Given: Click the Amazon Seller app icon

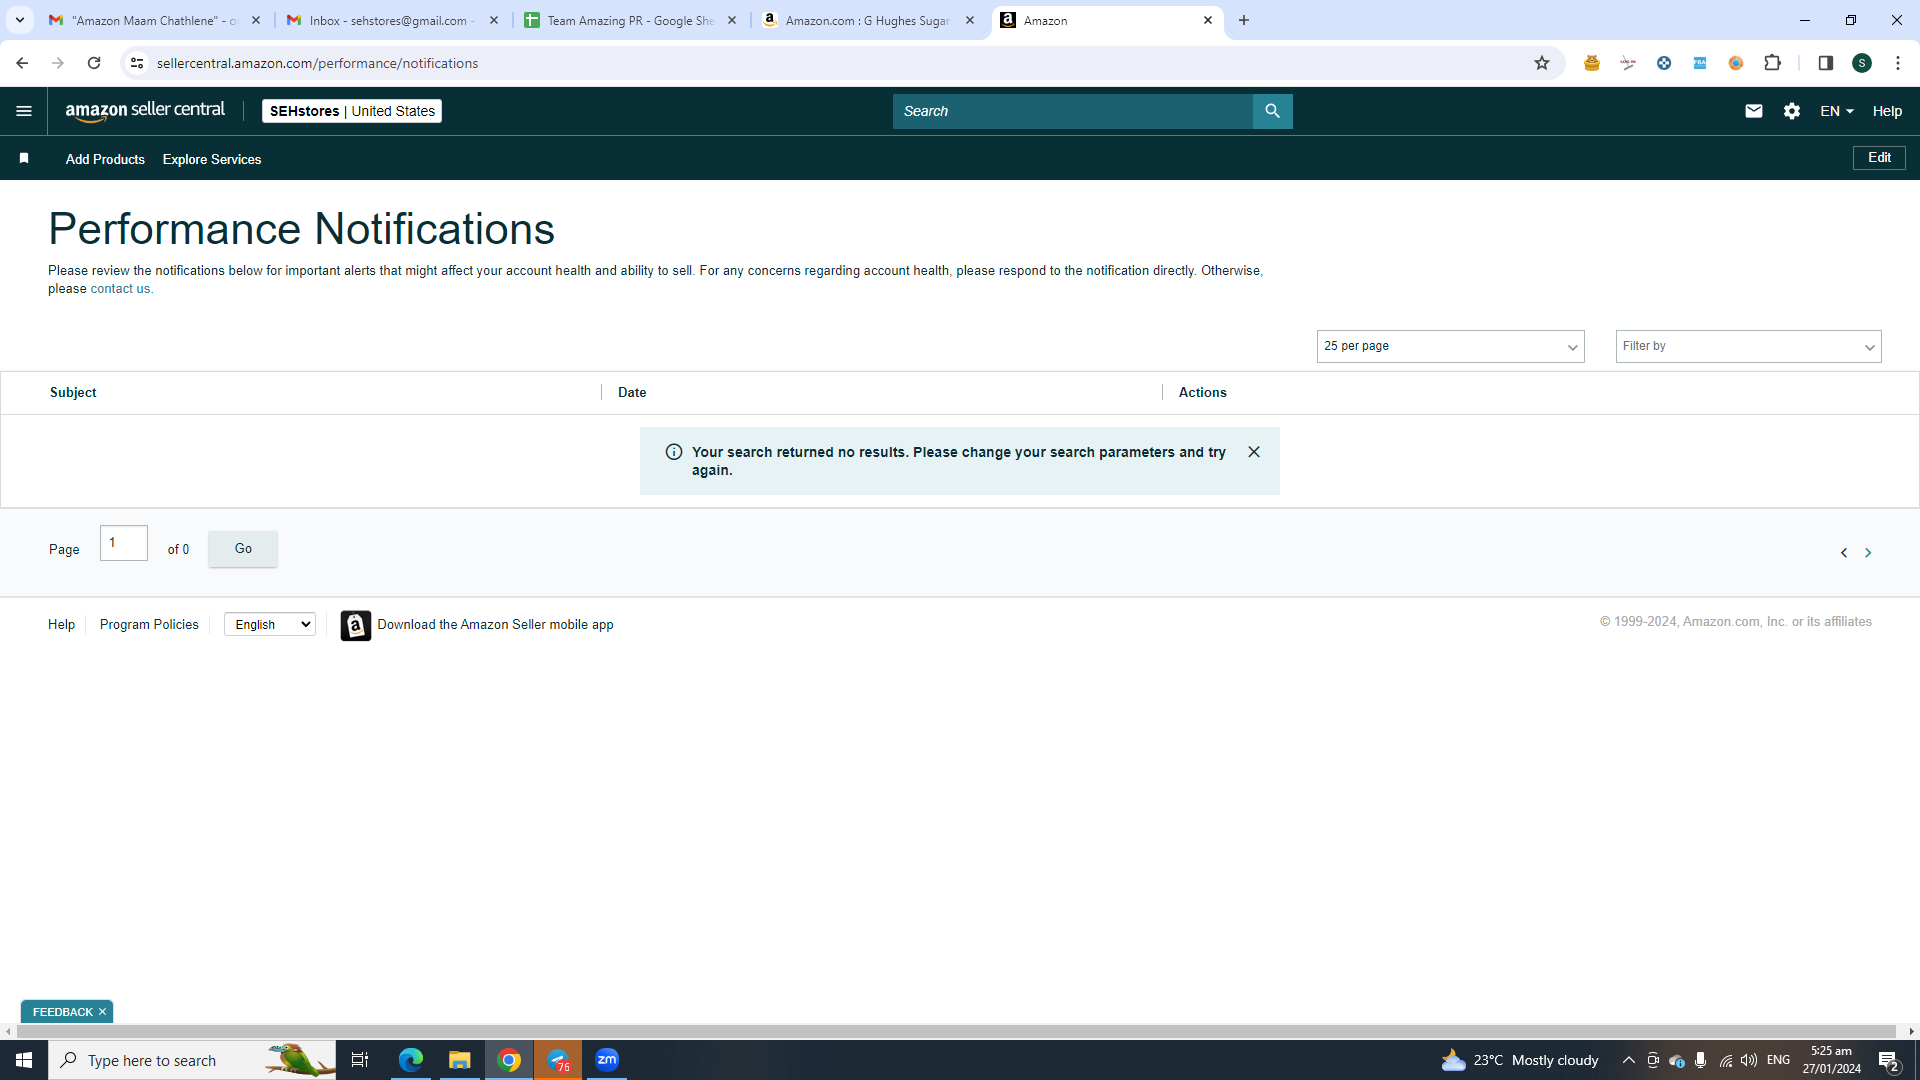Looking at the screenshot, I should (355, 625).
